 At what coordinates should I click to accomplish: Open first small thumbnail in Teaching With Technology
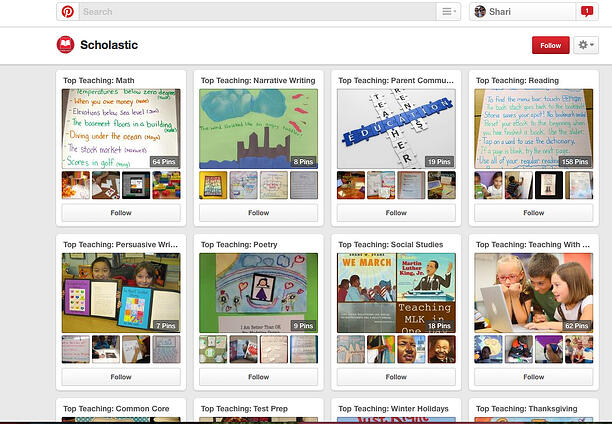coord(488,349)
